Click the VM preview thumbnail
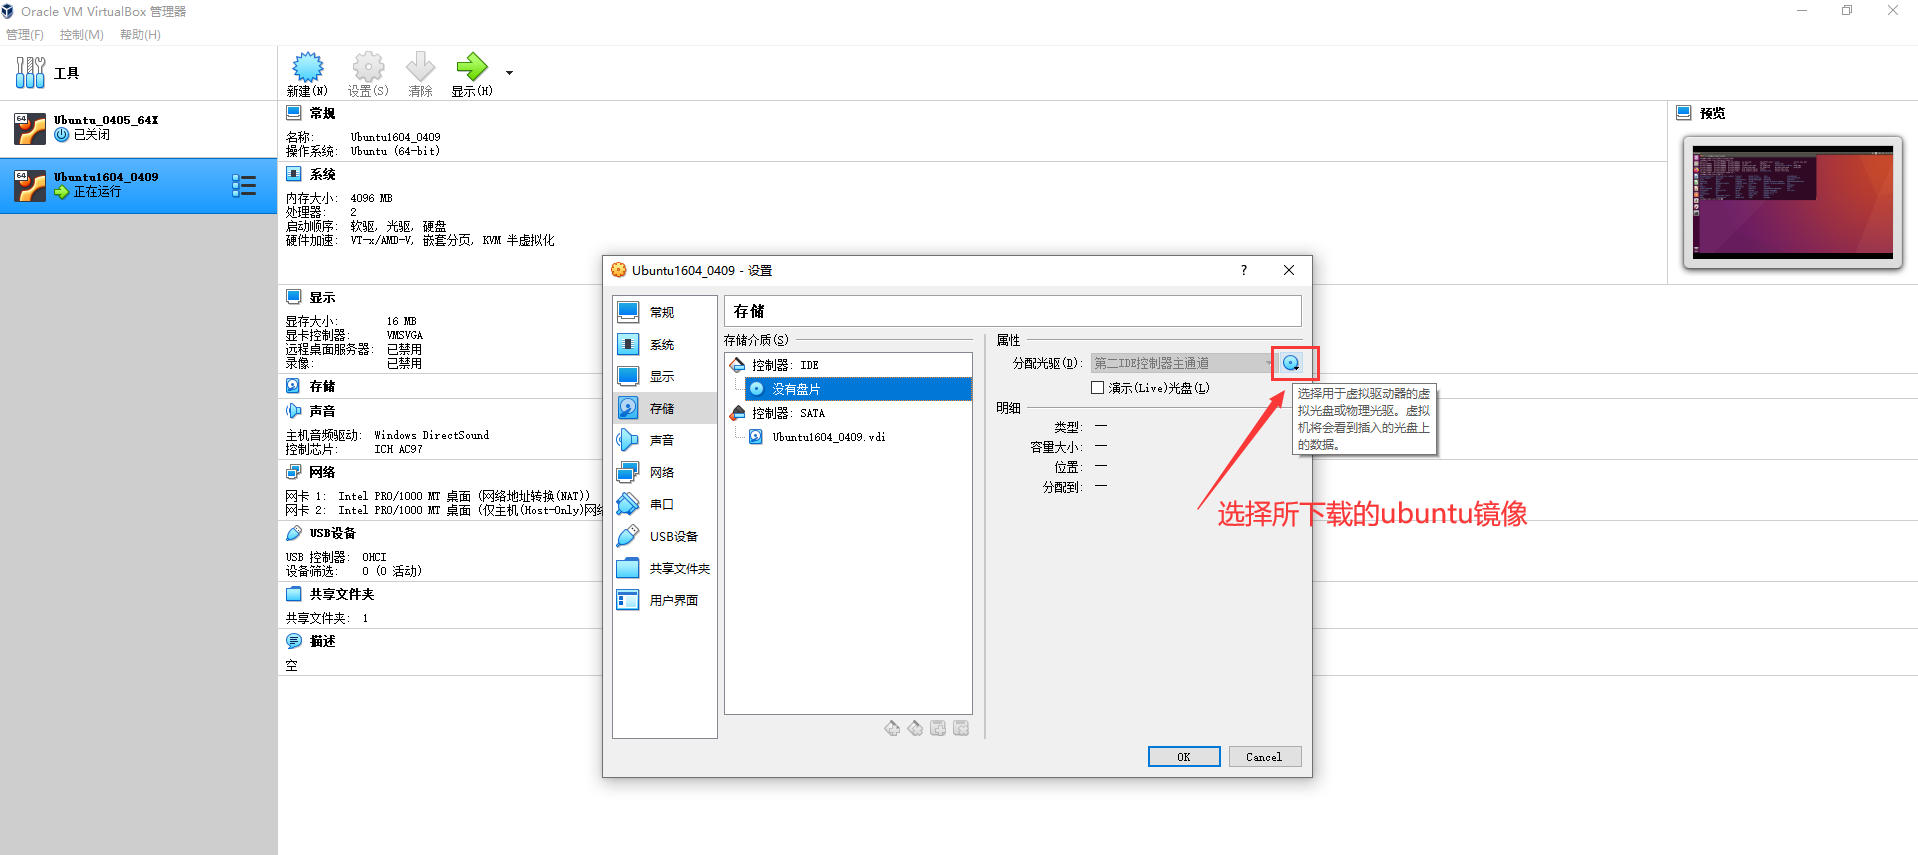 (1792, 203)
